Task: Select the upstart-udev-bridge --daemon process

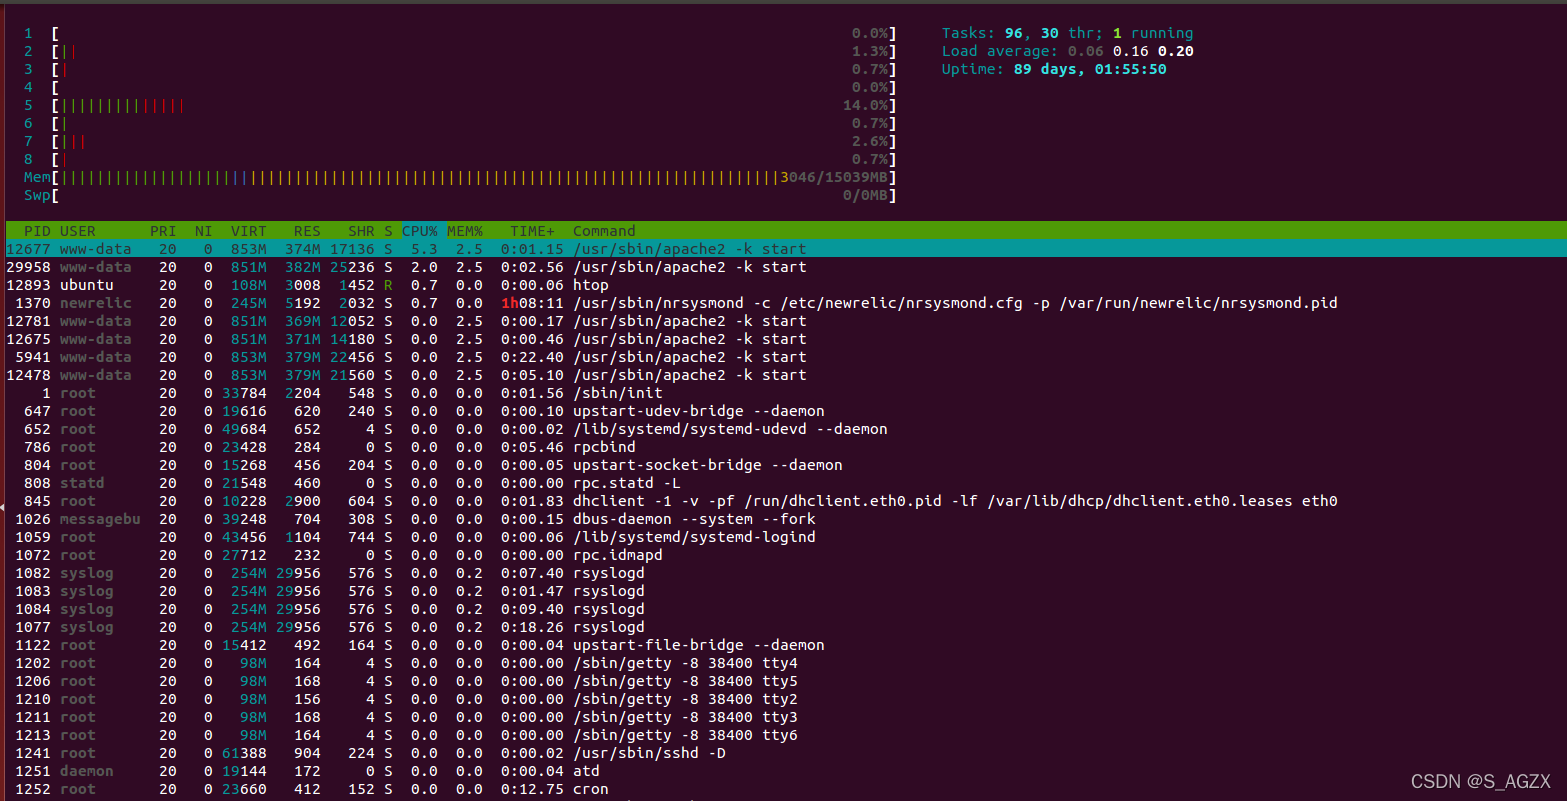Action: [x=786, y=411]
